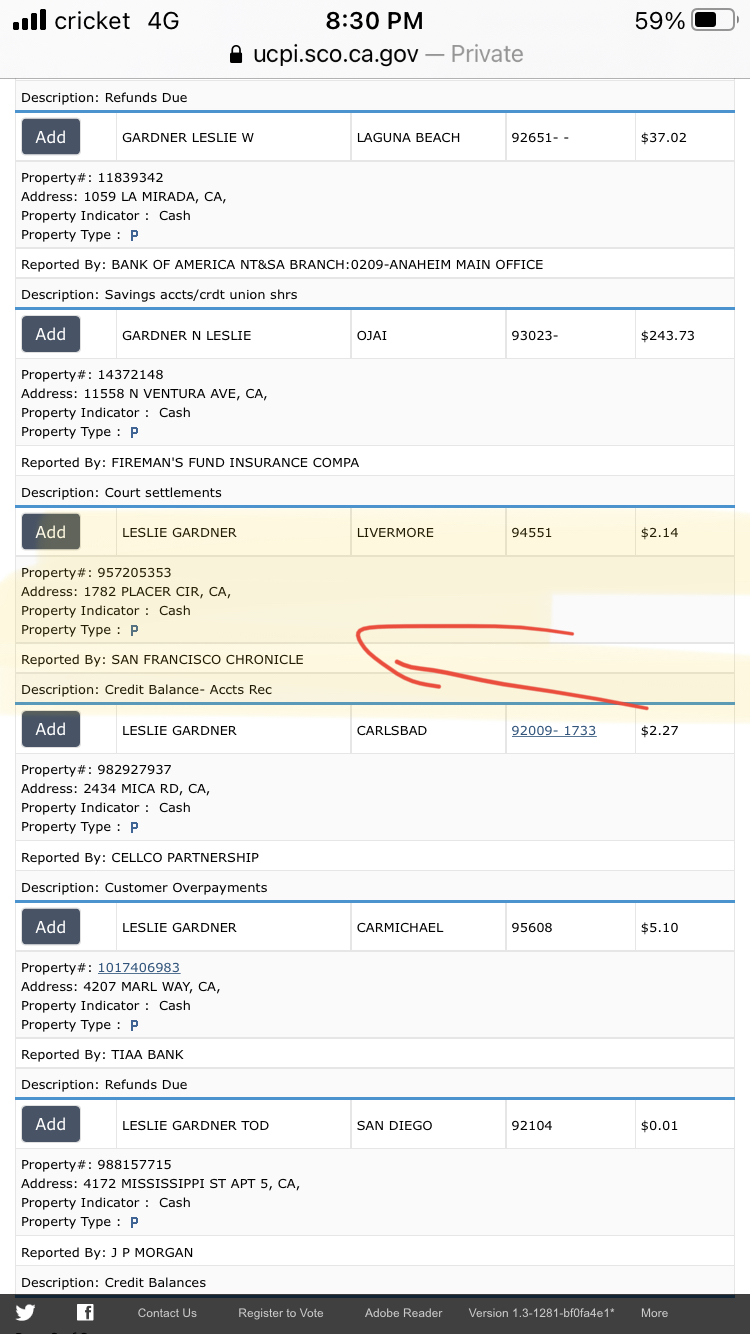The height and width of the screenshot is (1334, 750).
Task: Tap the zip code link 92009- 1733
Action: pos(553,730)
